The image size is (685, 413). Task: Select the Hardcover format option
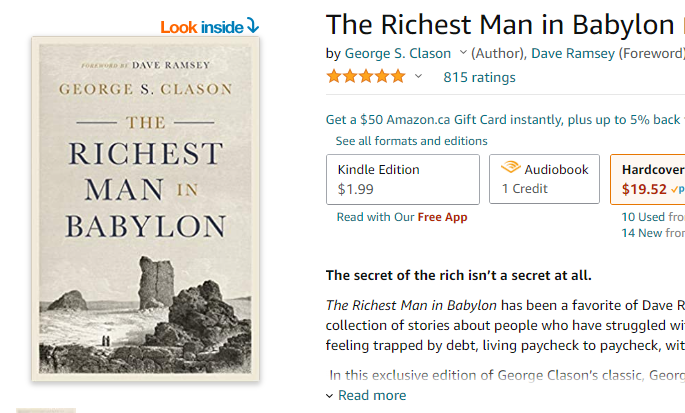coord(648,179)
